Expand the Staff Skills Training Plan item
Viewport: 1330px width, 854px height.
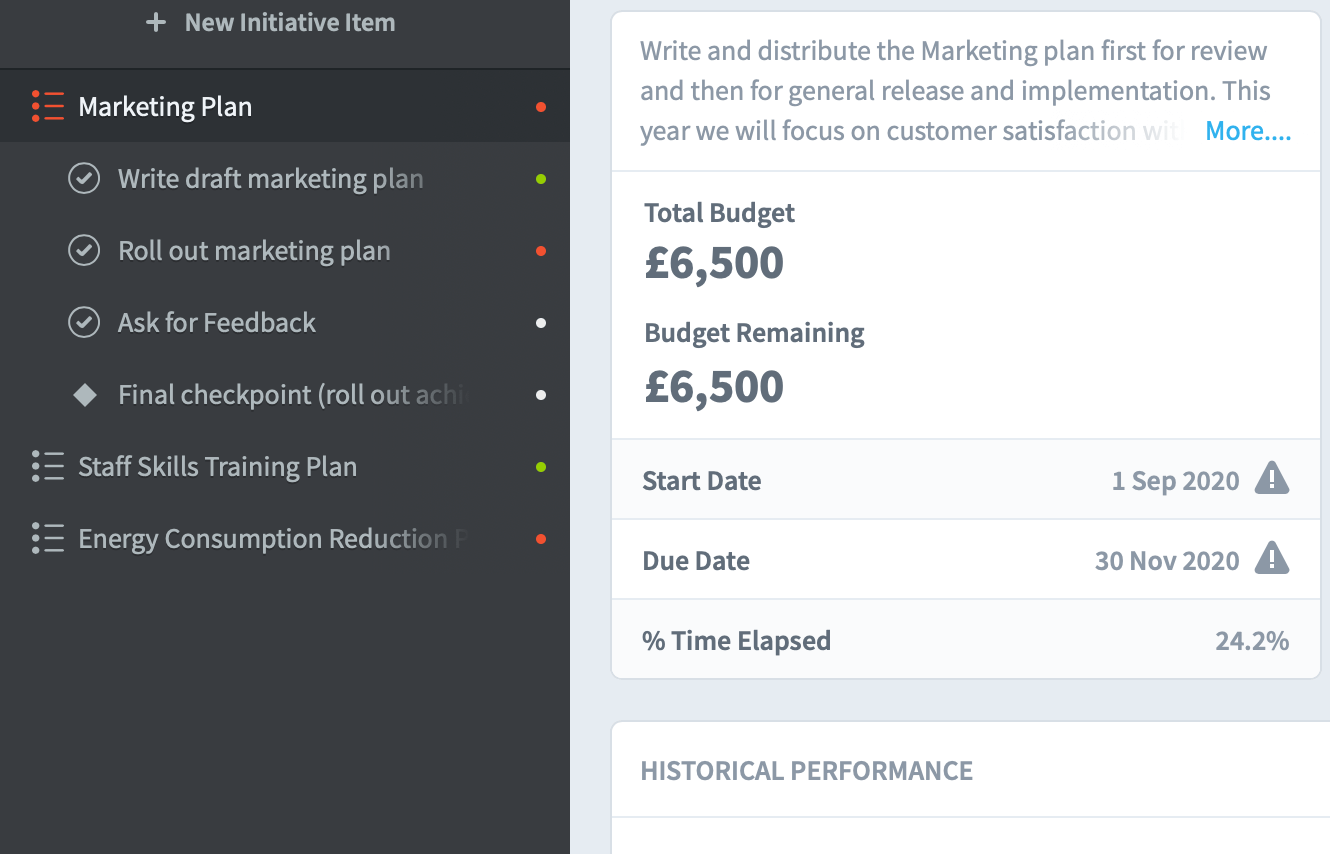[x=285, y=467]
